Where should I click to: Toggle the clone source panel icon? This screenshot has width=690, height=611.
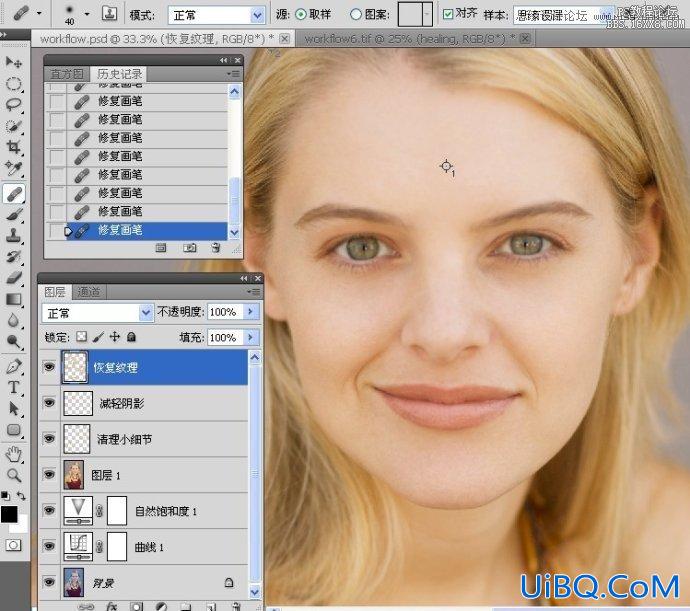(x=109, y=13)
